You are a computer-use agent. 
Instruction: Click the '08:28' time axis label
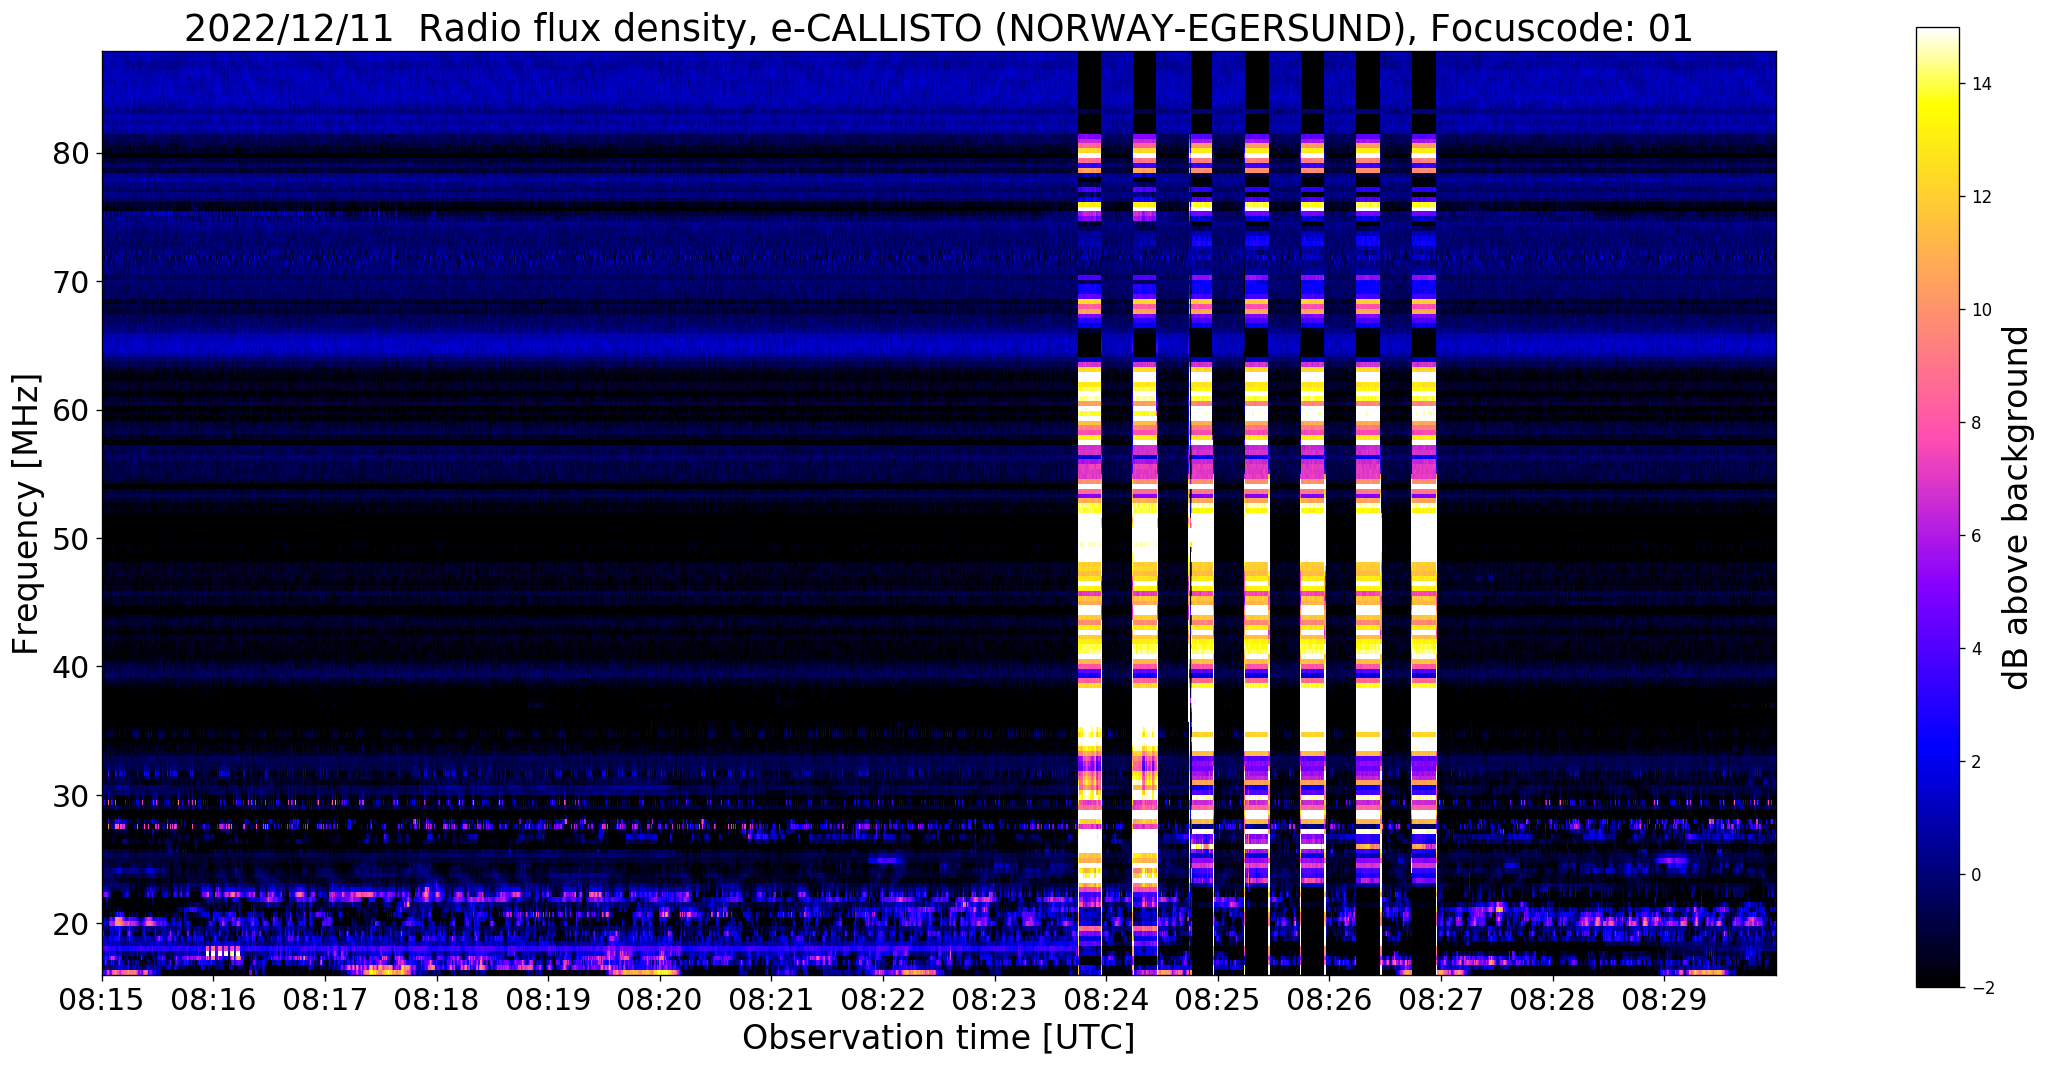(1553, 1000)
